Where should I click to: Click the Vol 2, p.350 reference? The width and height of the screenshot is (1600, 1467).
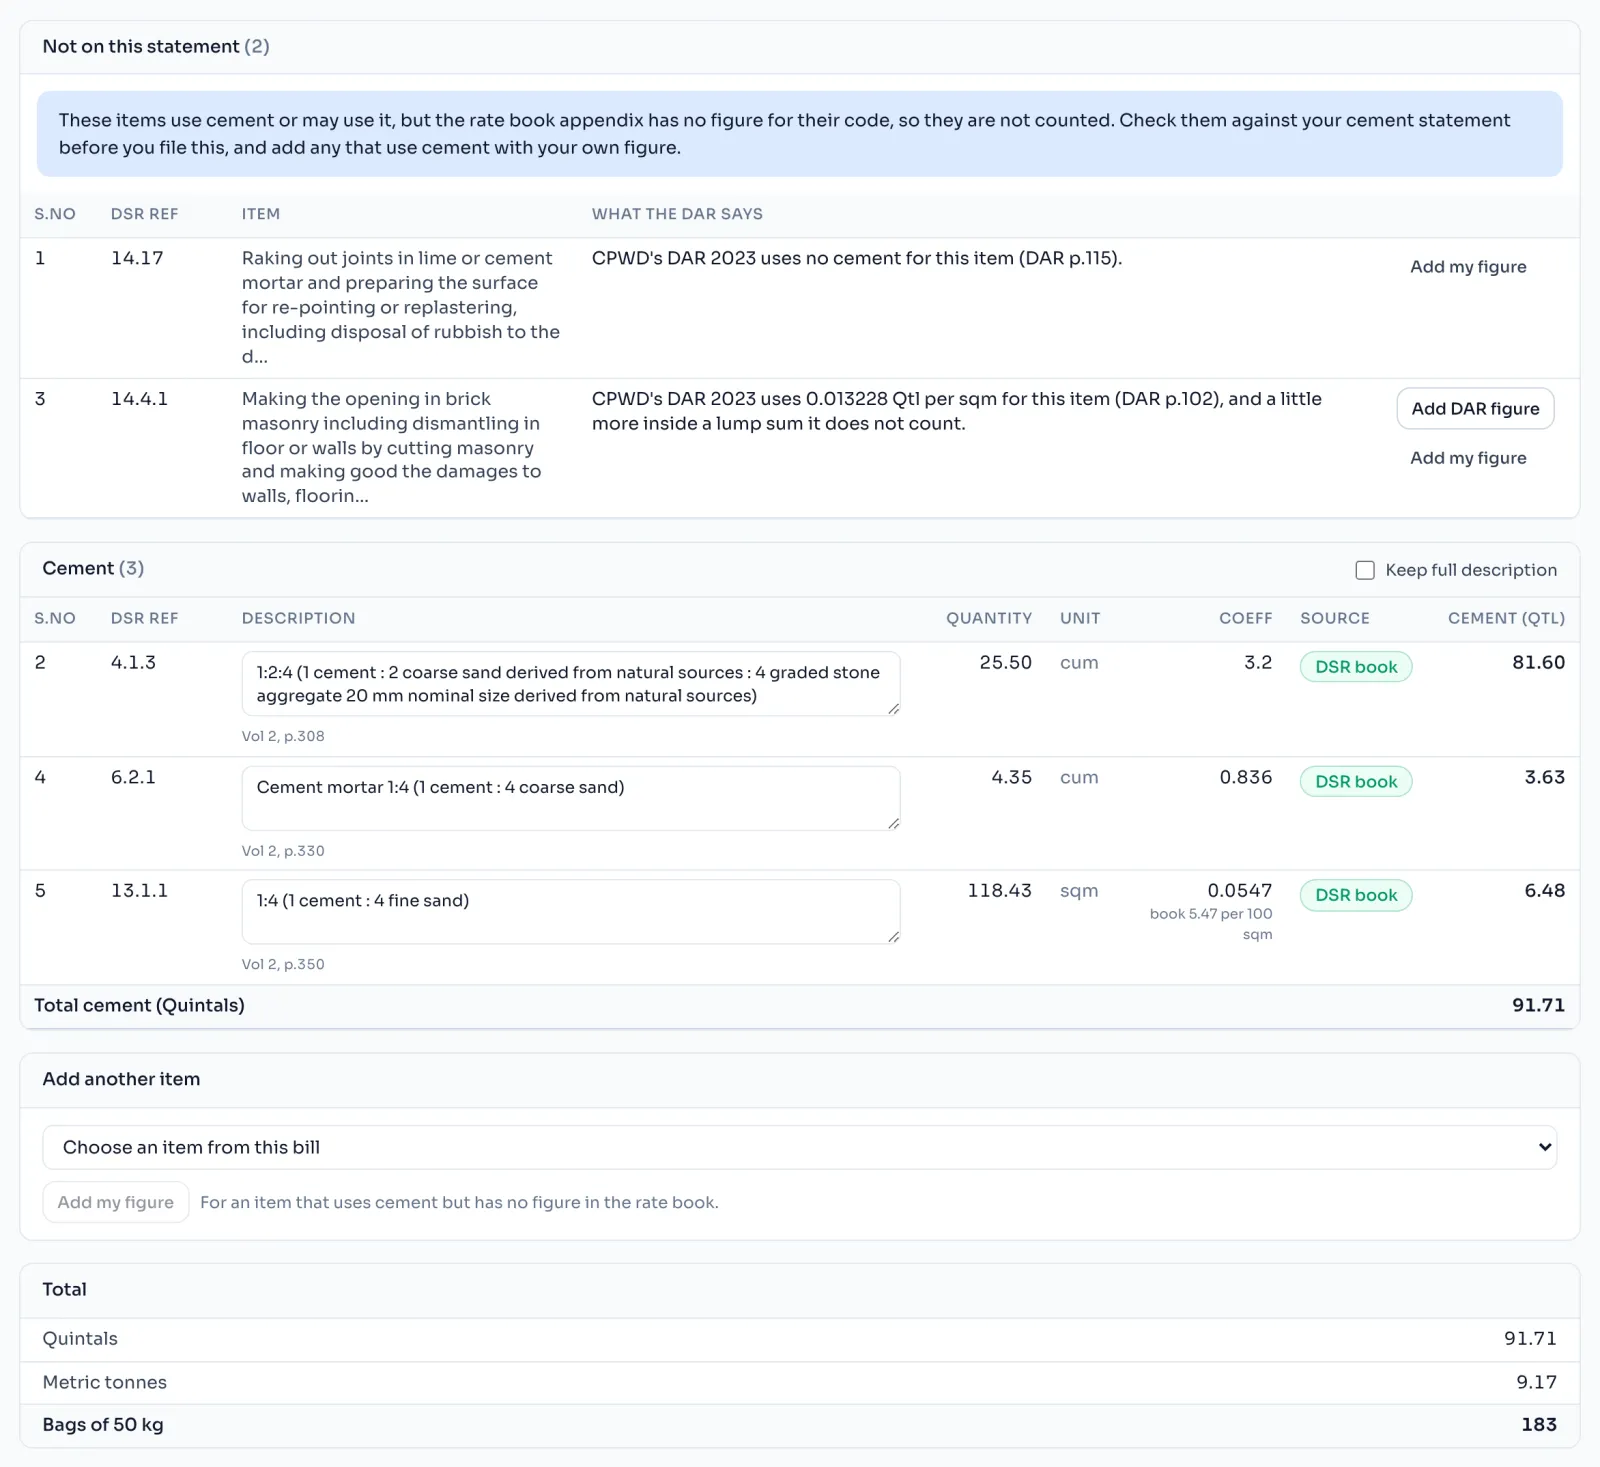pos(283,964)
